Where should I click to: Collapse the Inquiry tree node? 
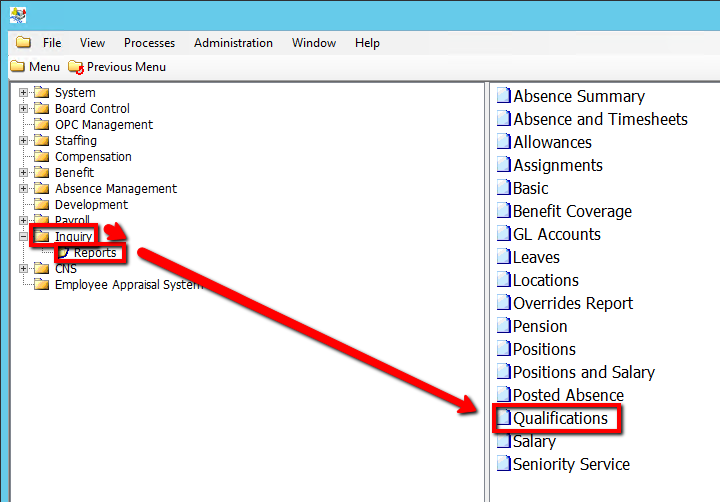coord(23,237)
